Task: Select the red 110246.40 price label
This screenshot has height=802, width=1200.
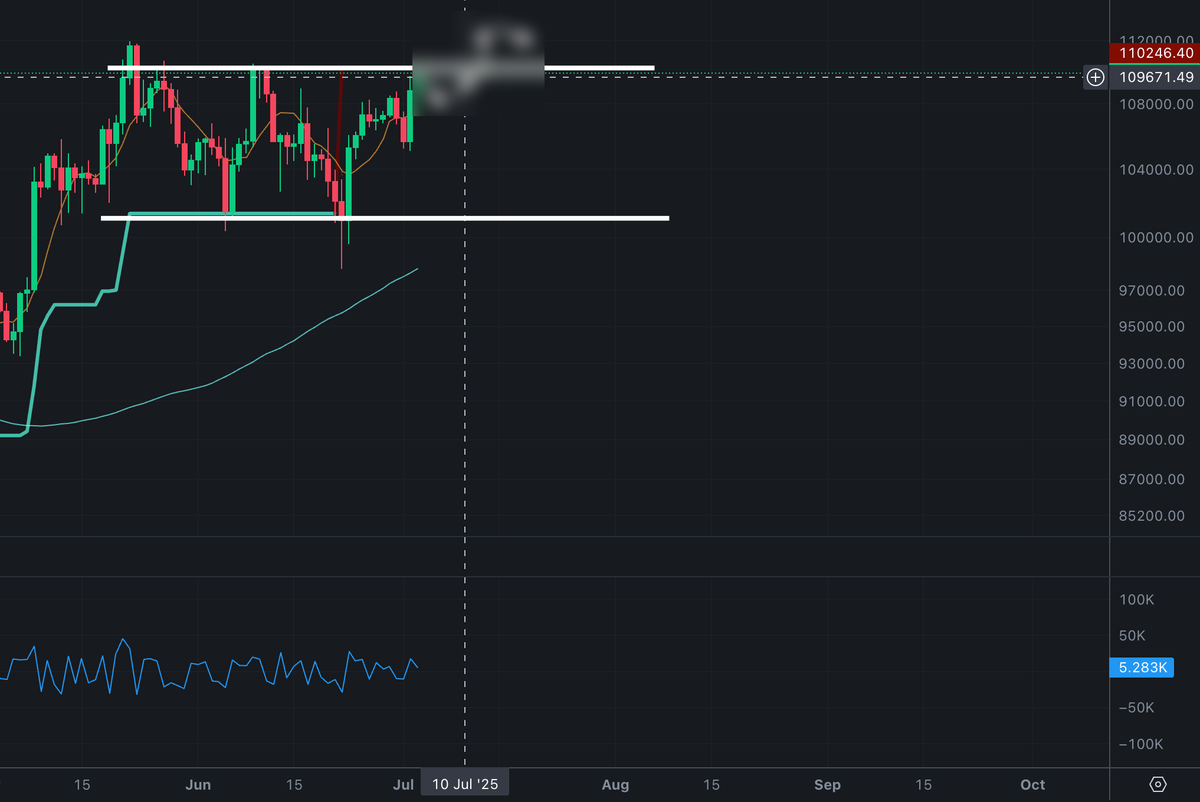Action: (x=1154, y=53)
